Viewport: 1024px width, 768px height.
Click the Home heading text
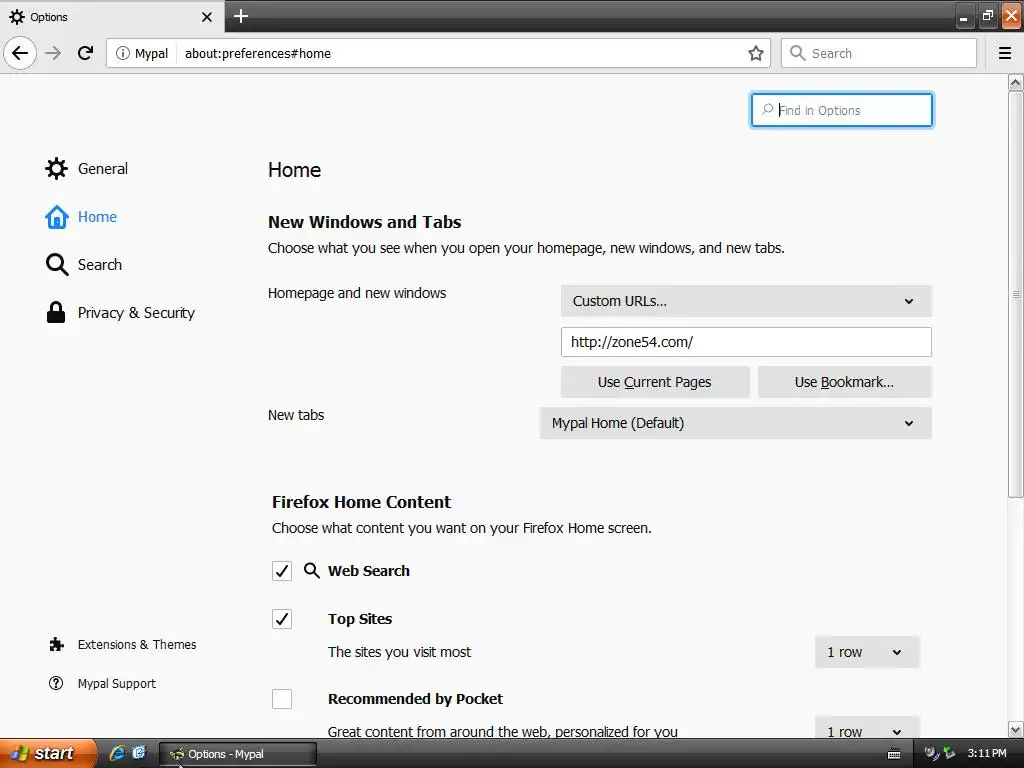(295, 170)
